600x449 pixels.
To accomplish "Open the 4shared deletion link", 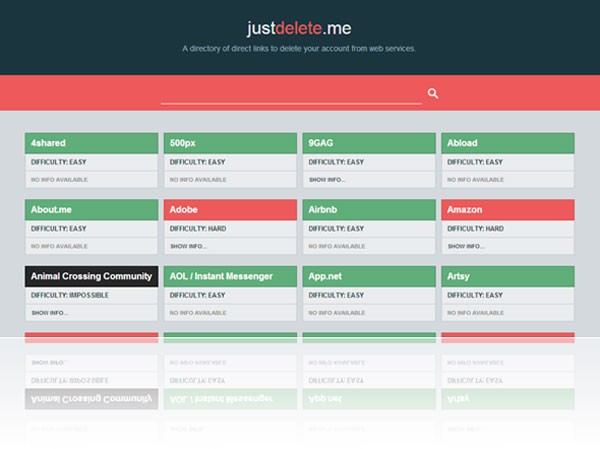I will point(91,143).
